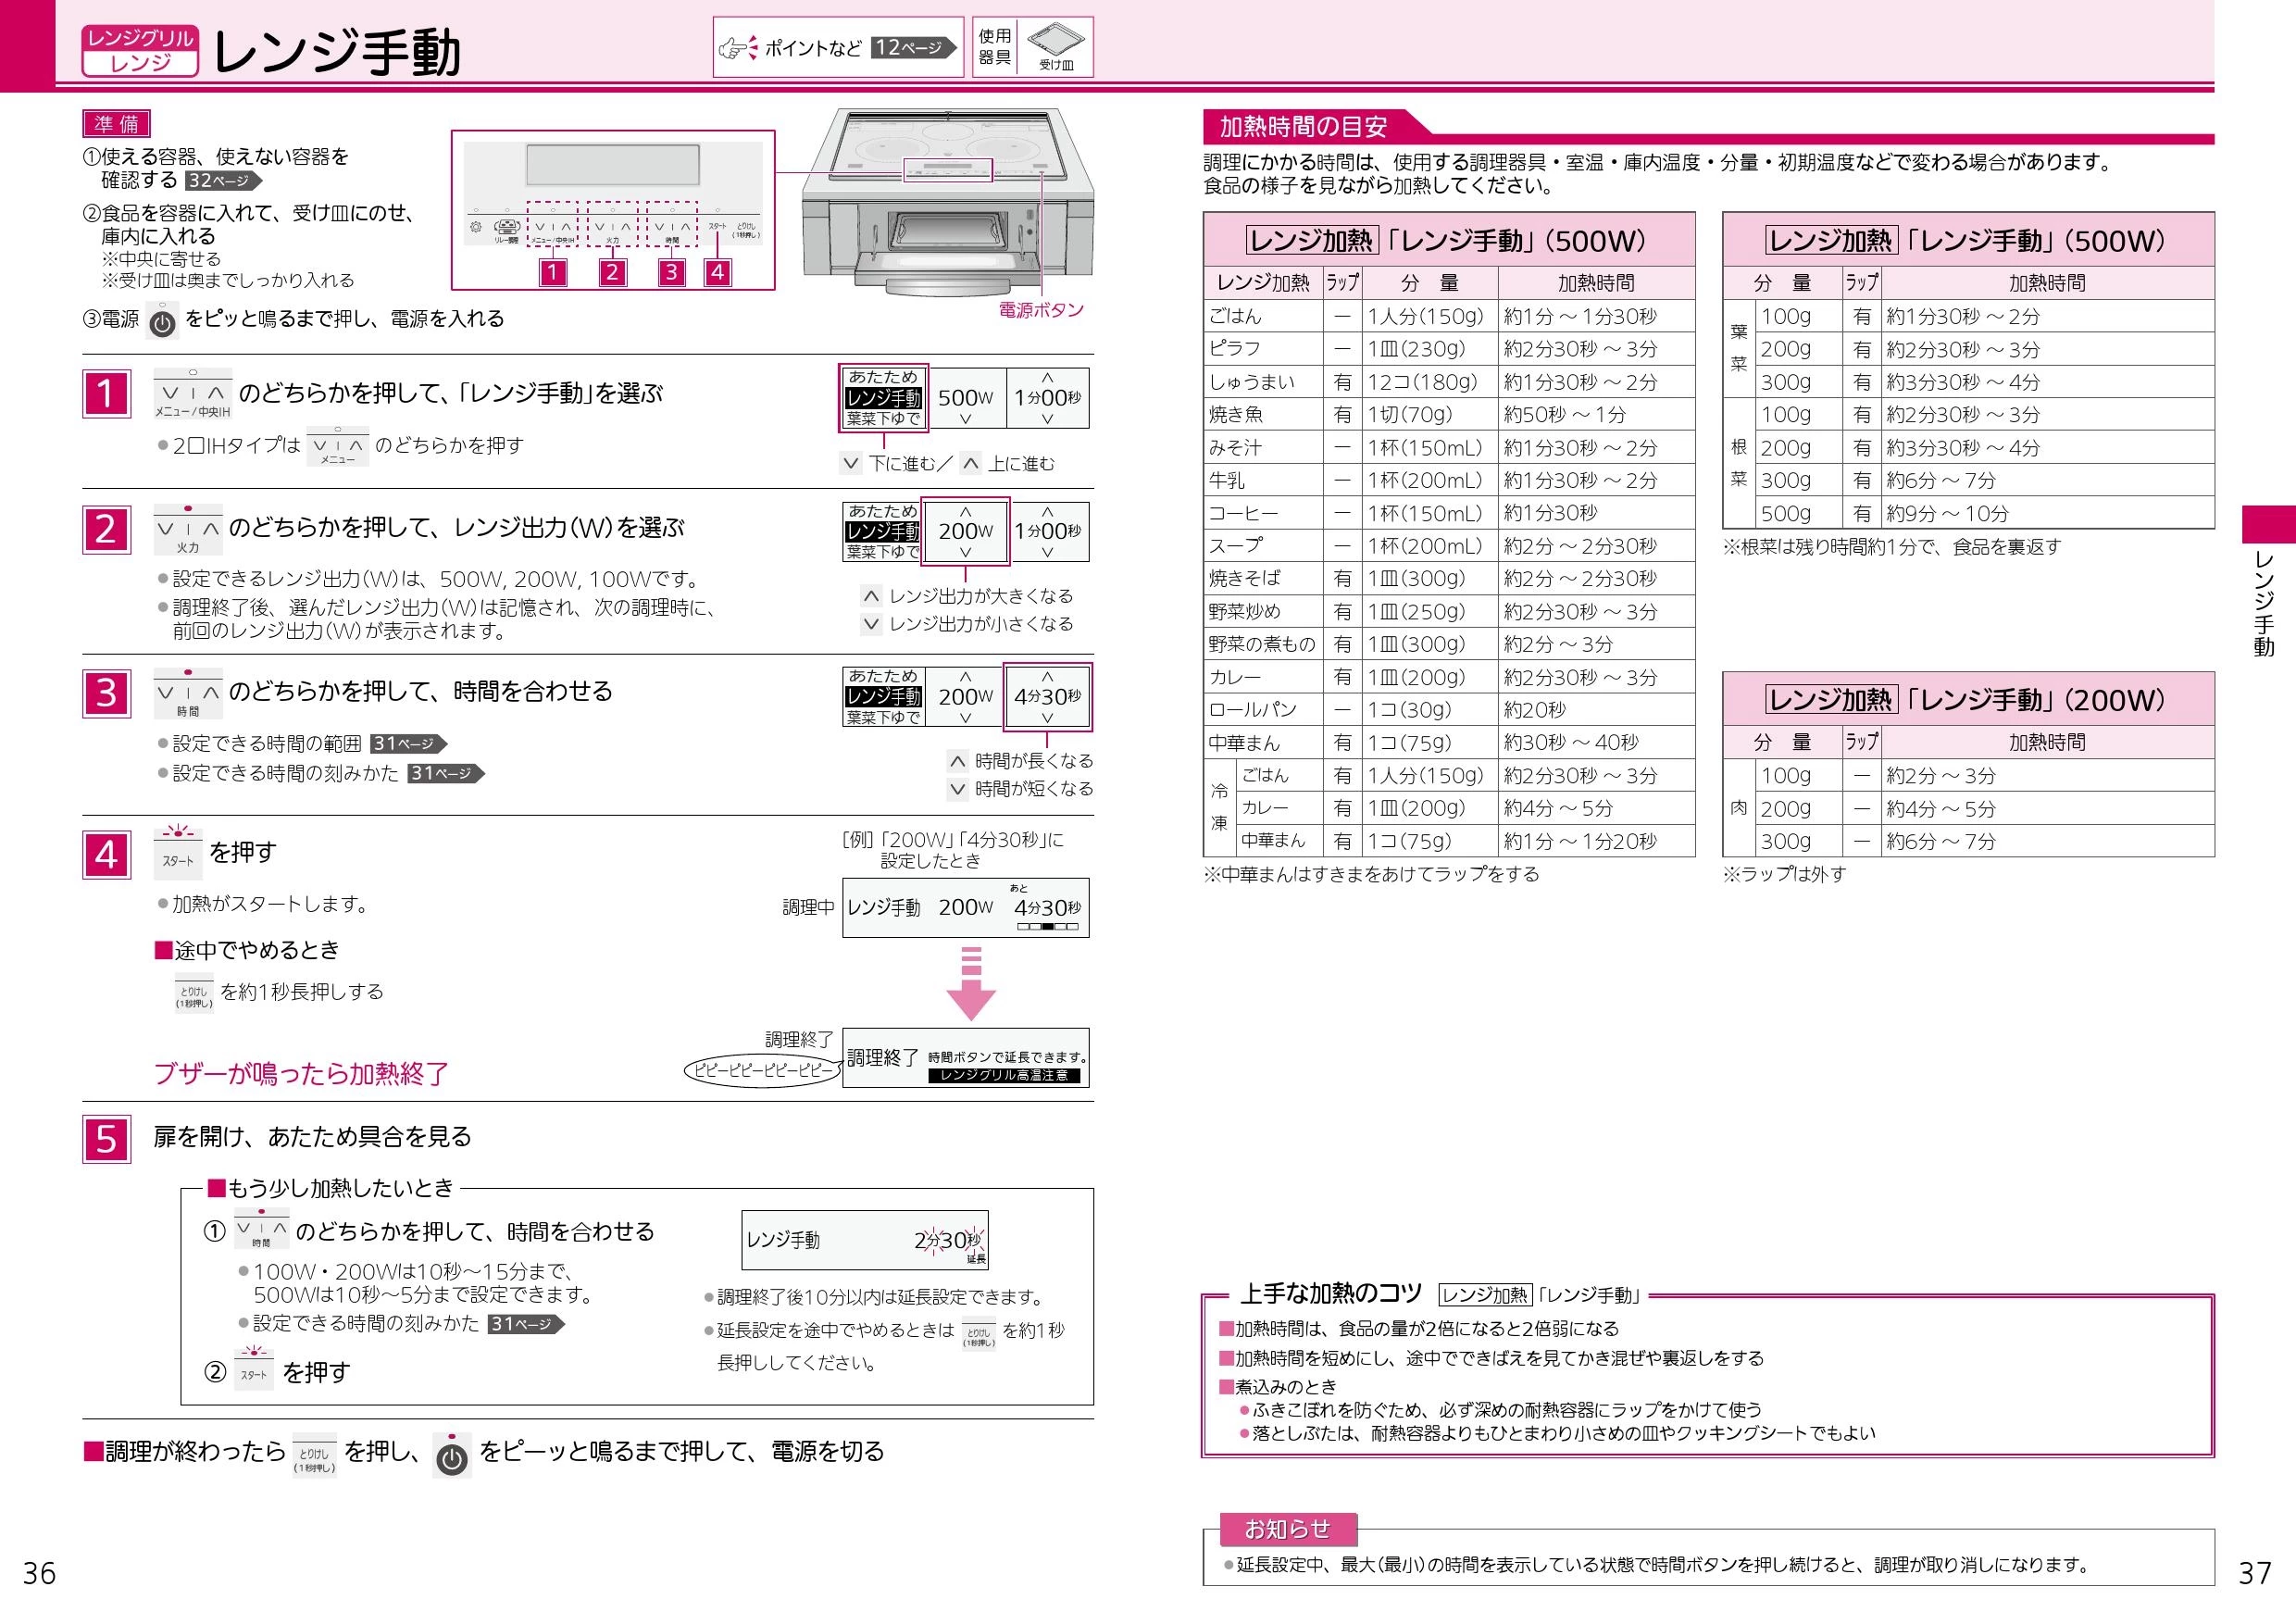Image resolution: width=2296 pixels, height=1624 pixels.
Task: Click the スタート button icon in step 4
Action: [178, 853]
